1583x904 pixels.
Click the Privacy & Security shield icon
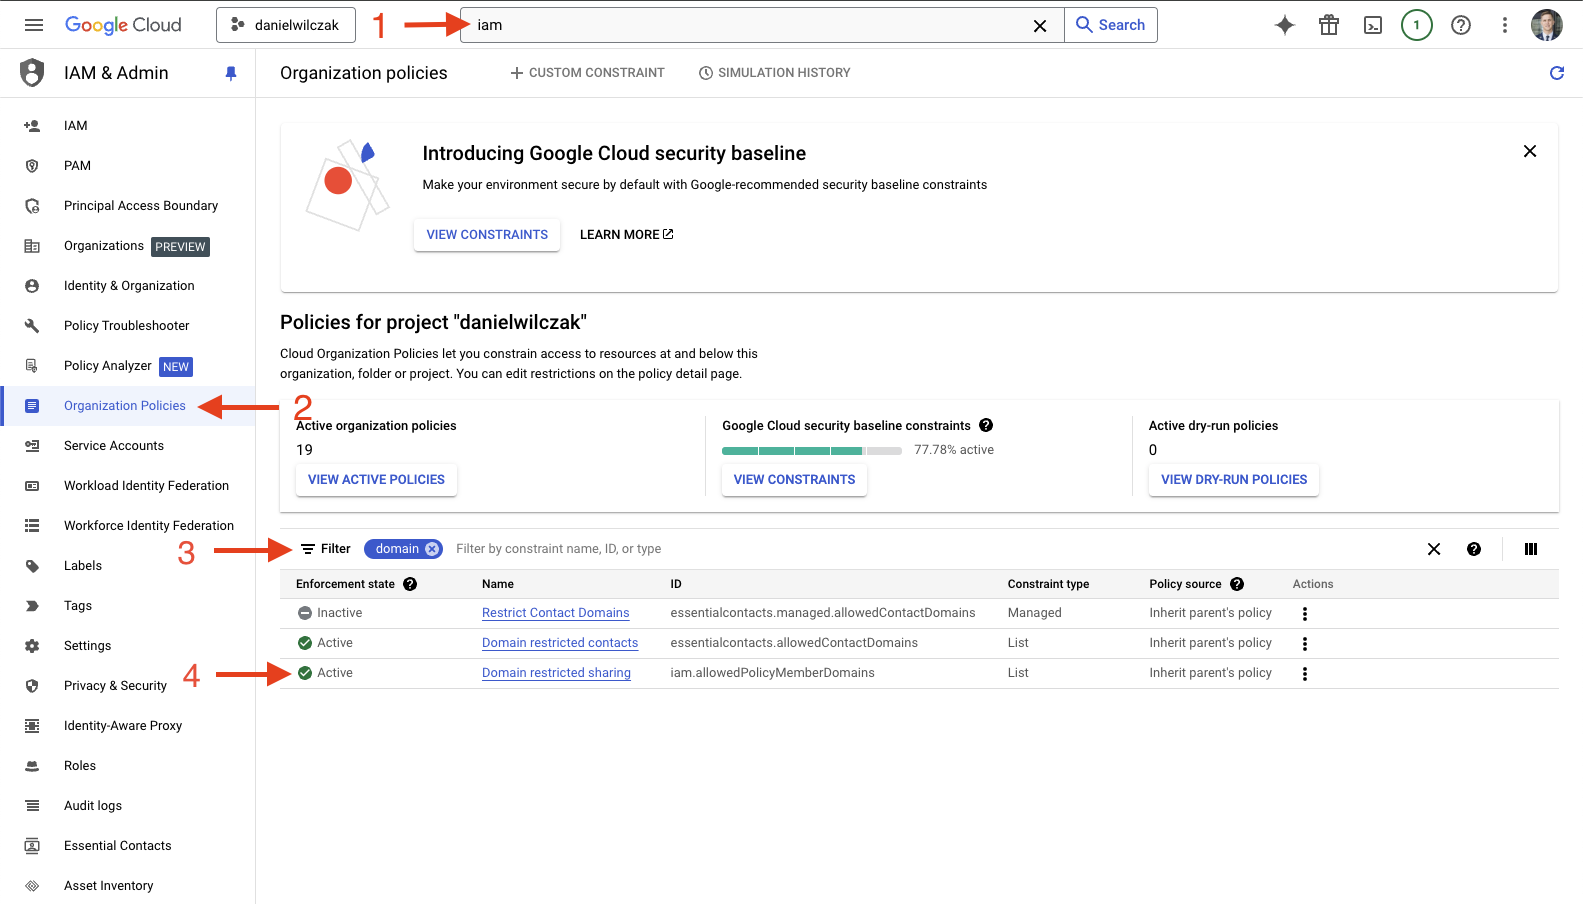(32, 686)
